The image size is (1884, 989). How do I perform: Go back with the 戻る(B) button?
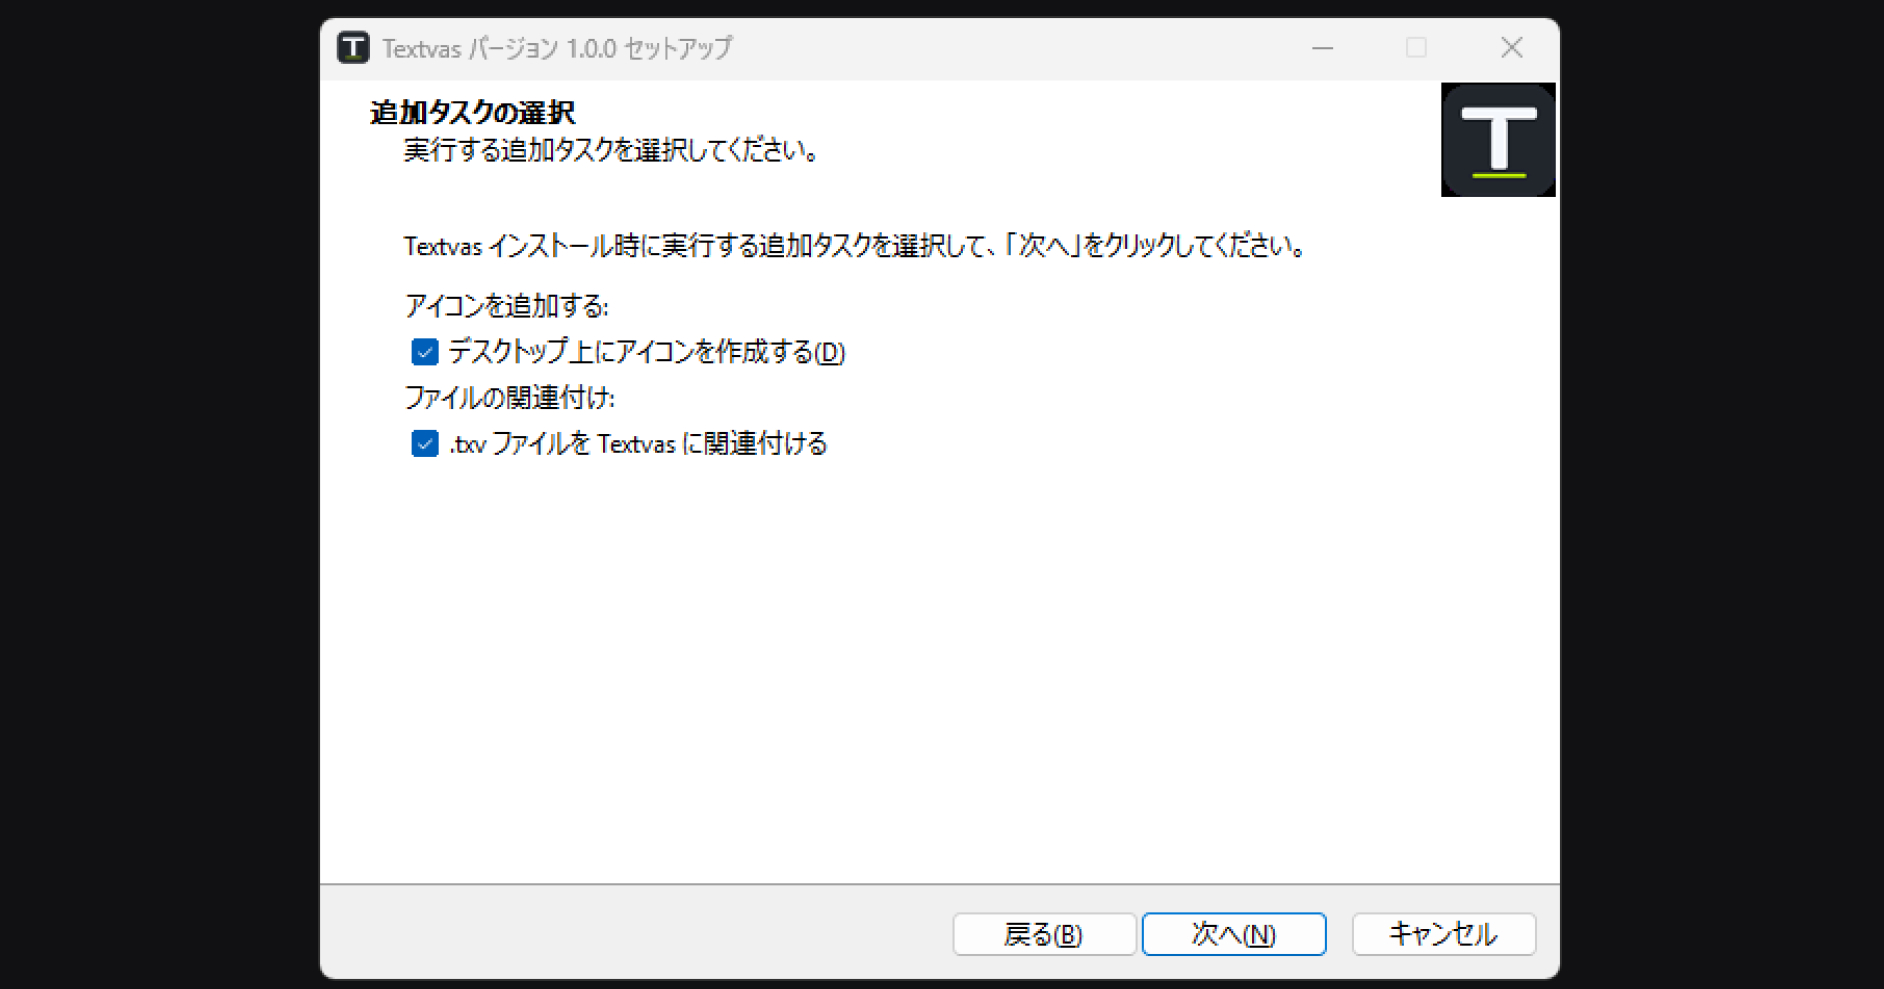pyautogui.click(x=1044, y=934)
